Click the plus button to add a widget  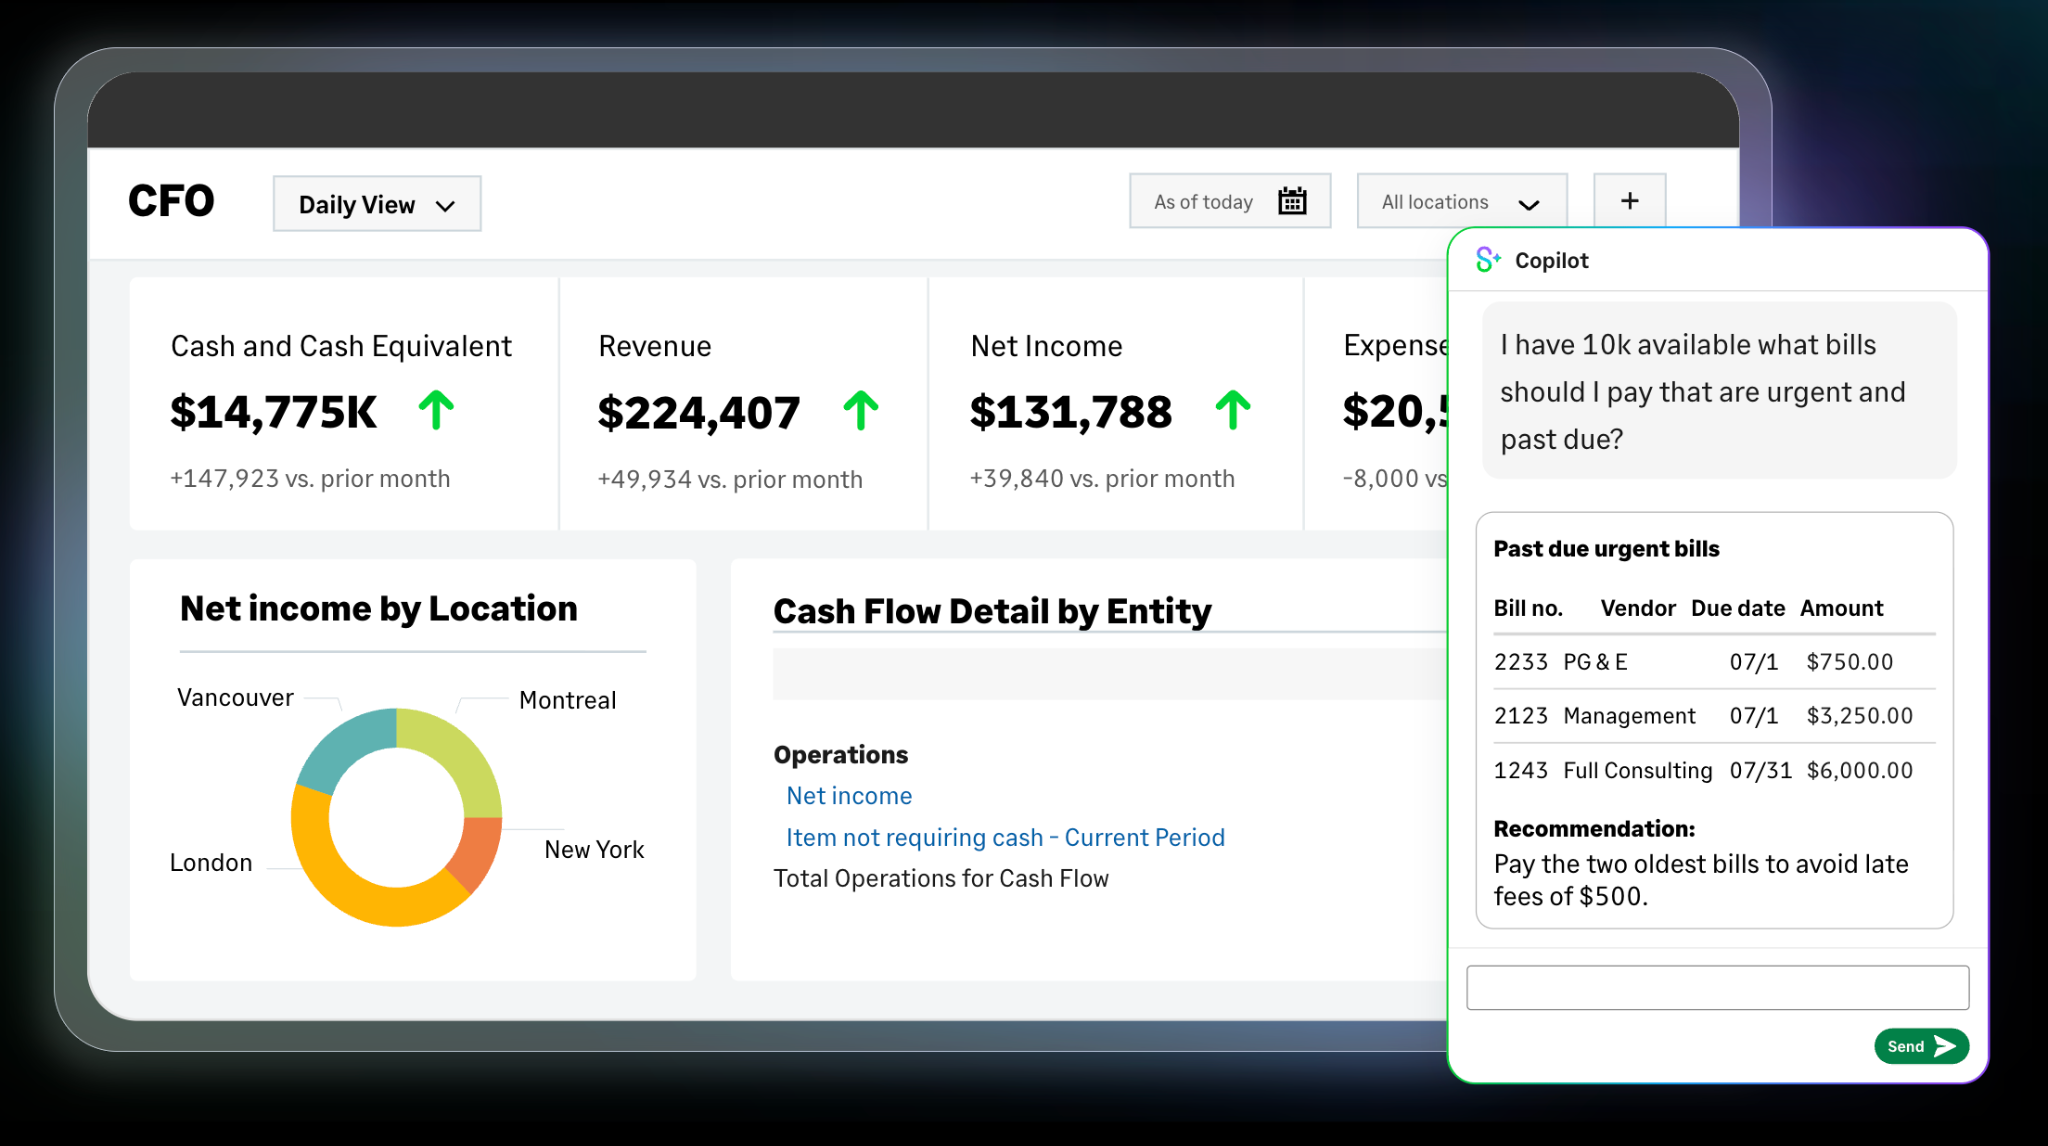click(x=1629, y=201)
